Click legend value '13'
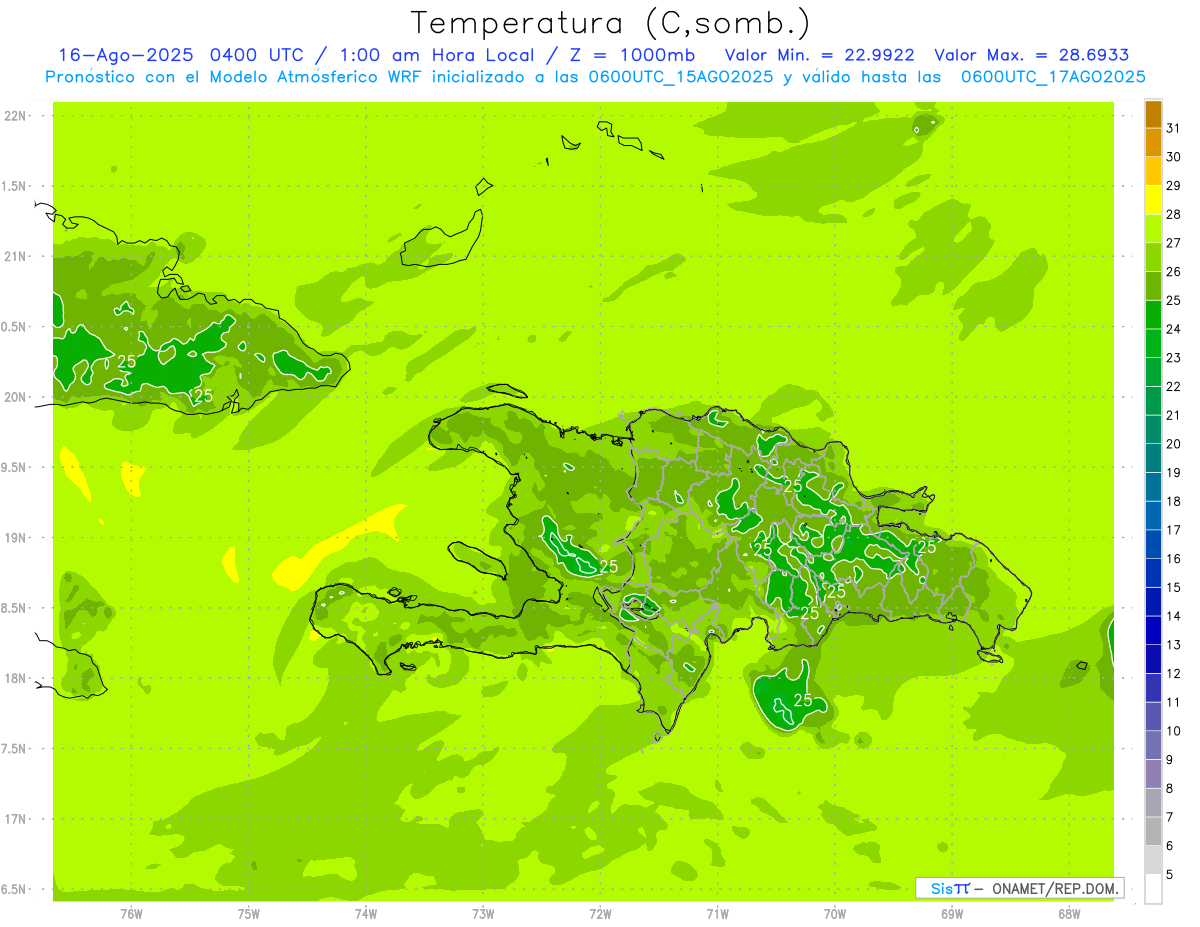Screen dimensions: 1200x927 [x=1173, y=645]
